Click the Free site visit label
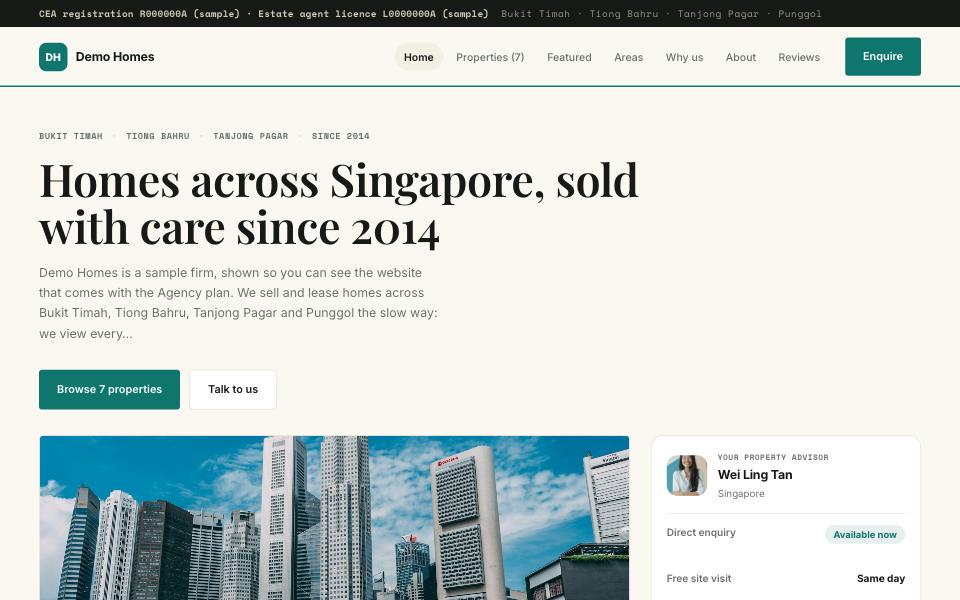The image size is (960, 600). pyautogui.click(x=699, y=579)
